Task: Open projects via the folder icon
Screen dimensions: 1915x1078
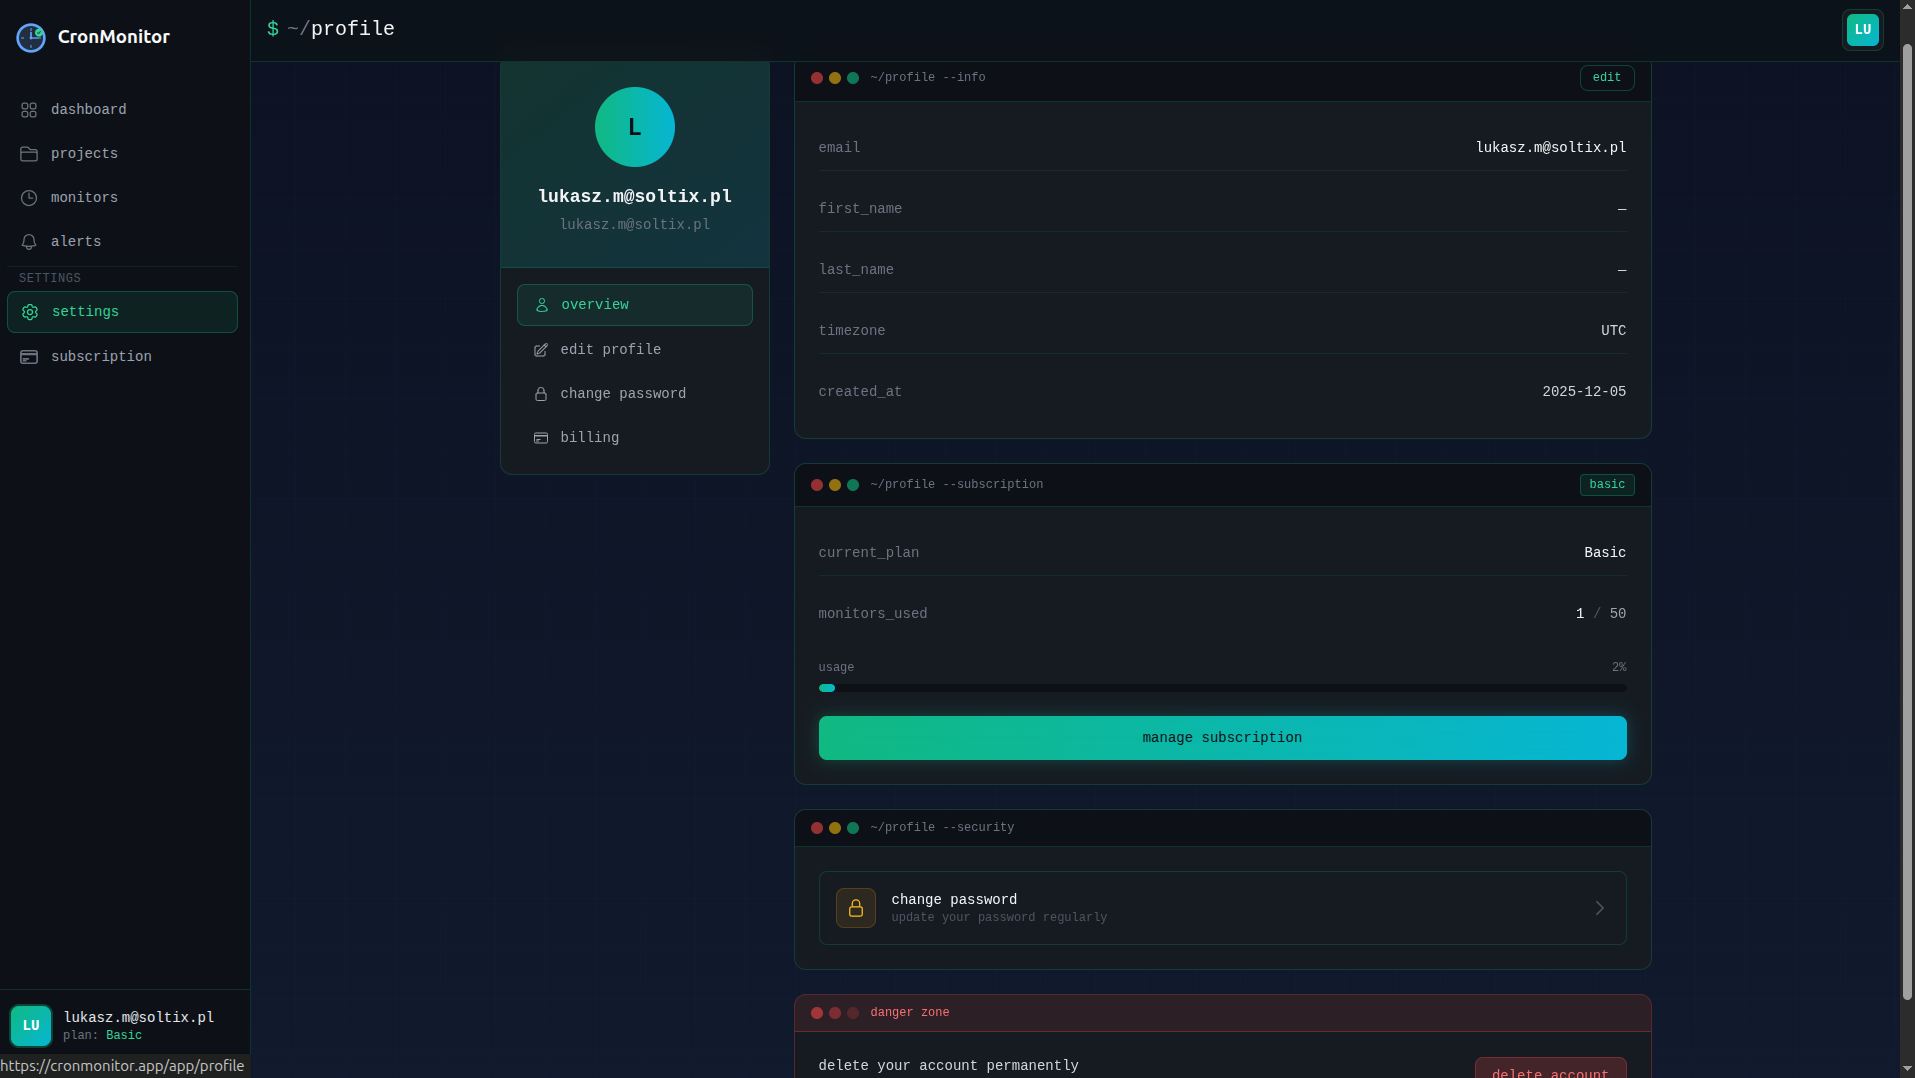Action: (29, 153)
